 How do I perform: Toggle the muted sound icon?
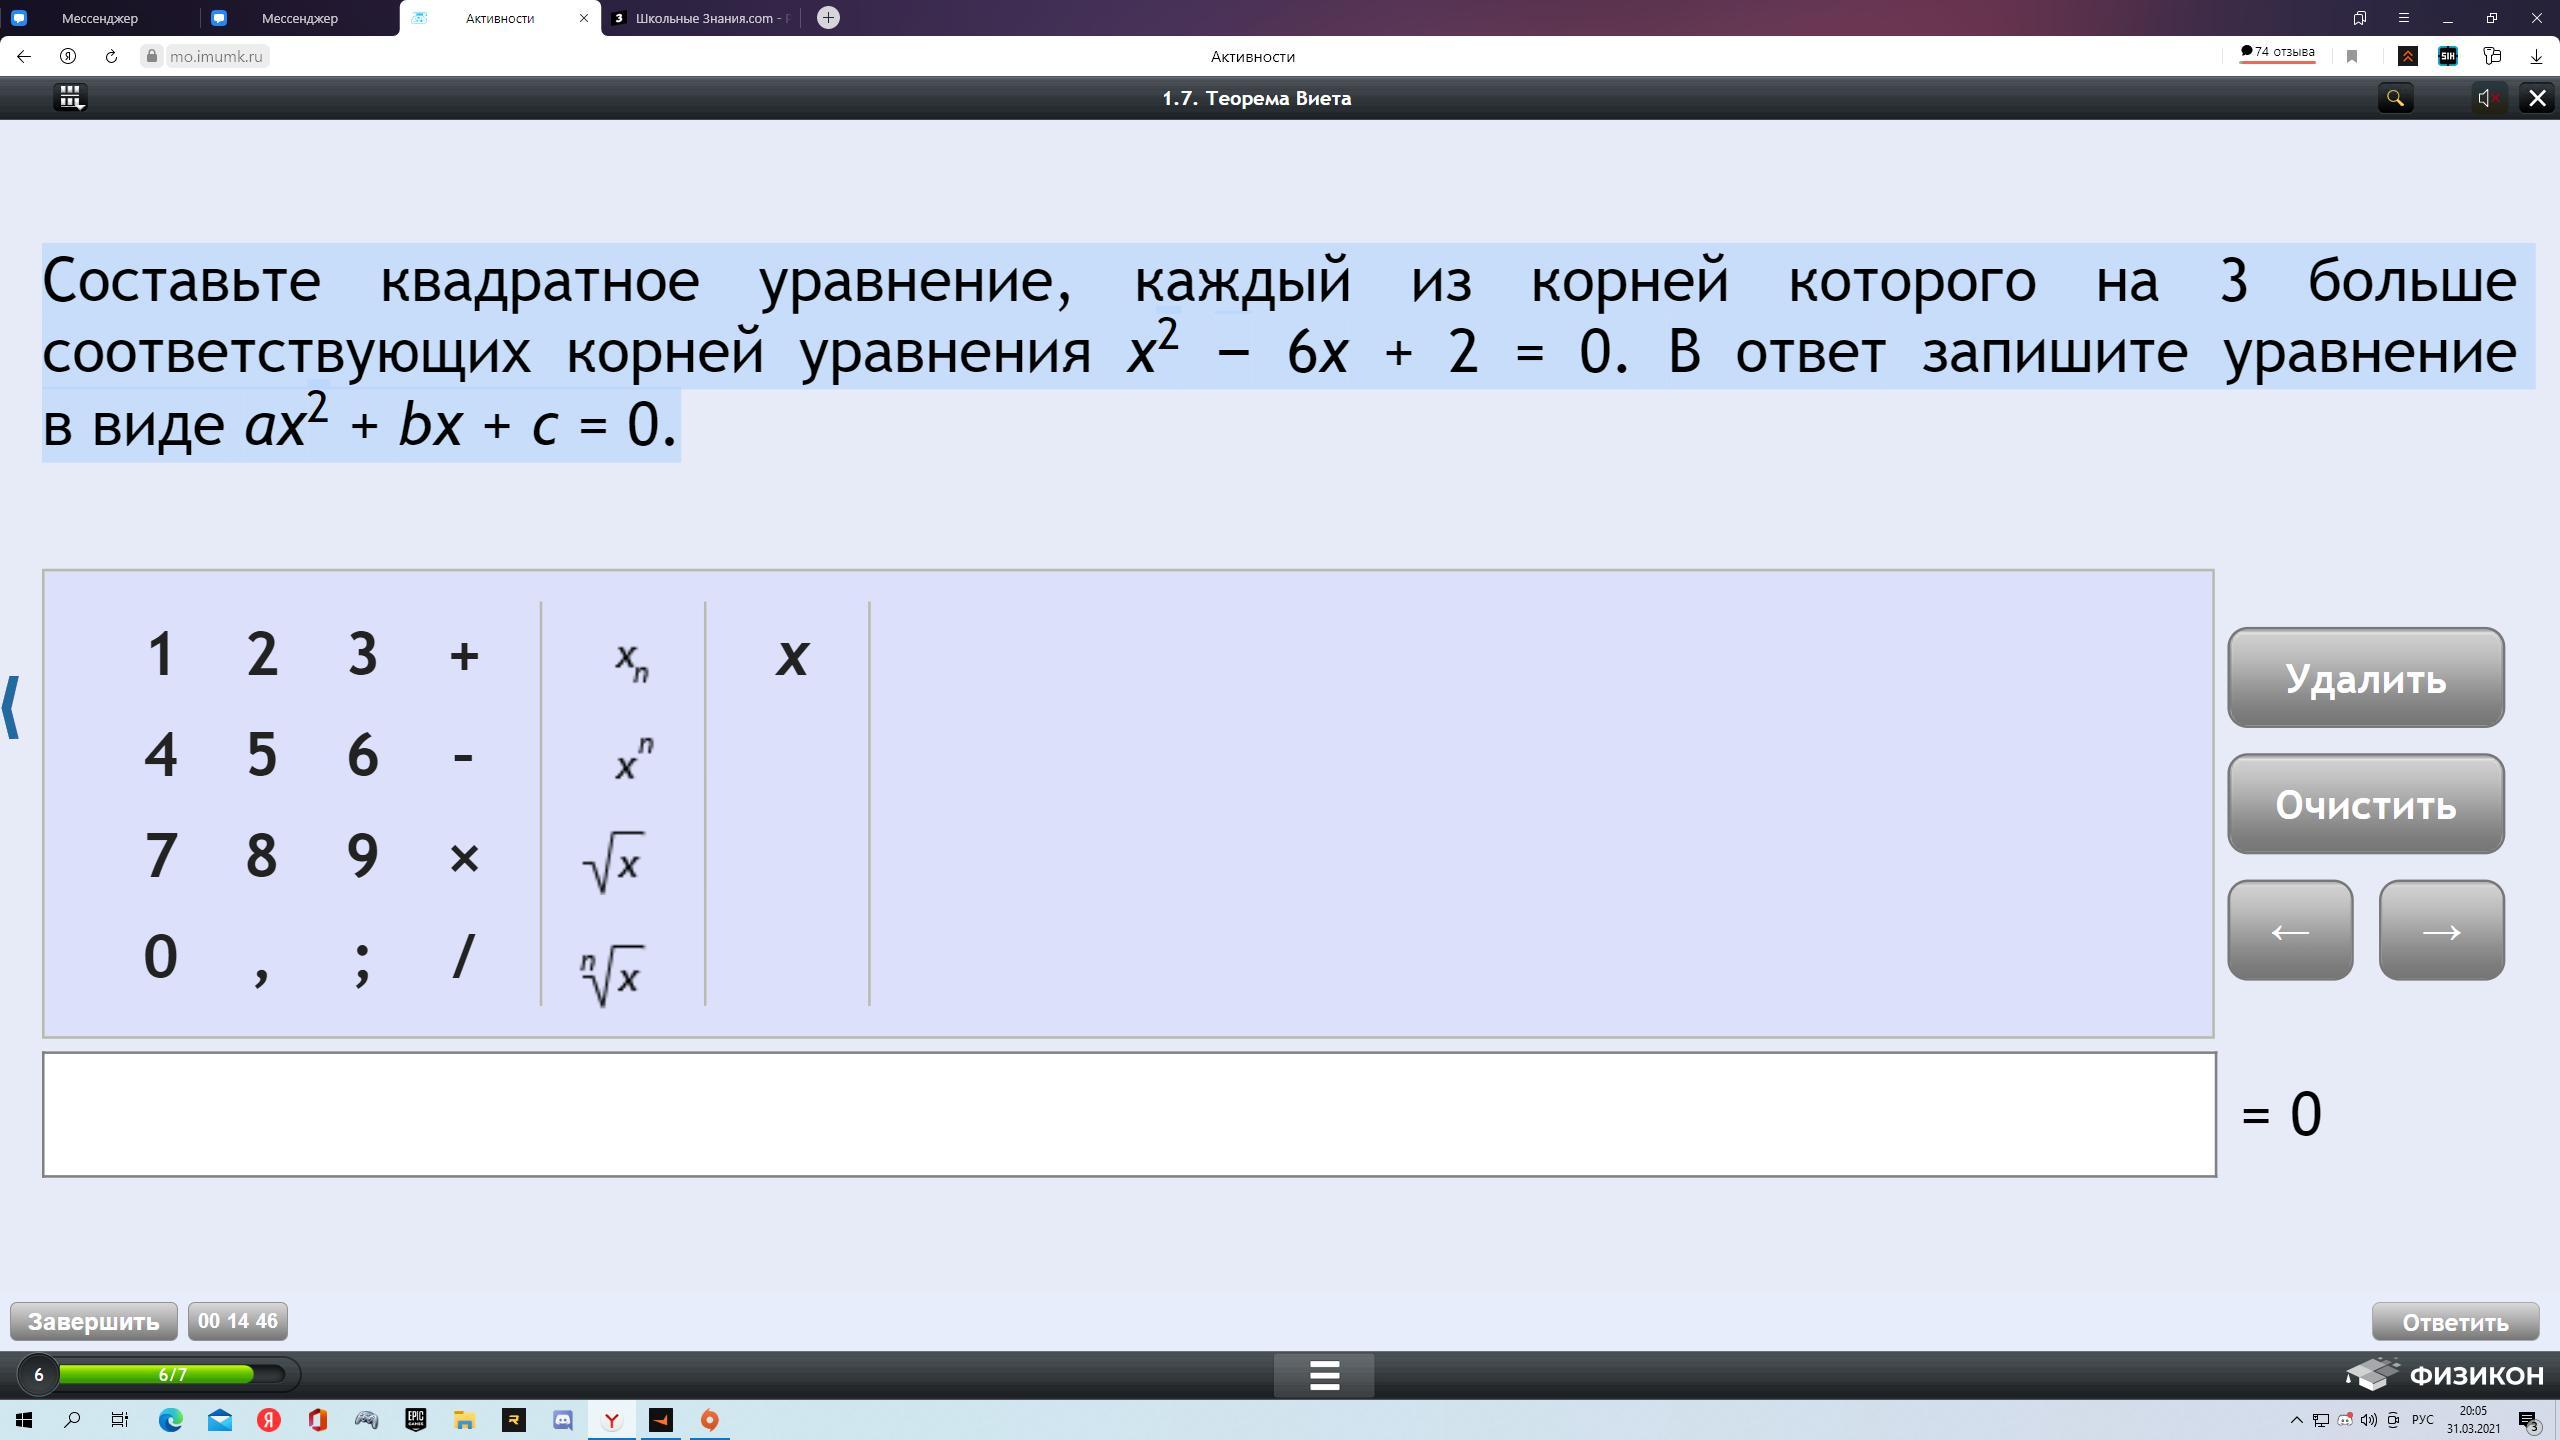(2488, 98)
